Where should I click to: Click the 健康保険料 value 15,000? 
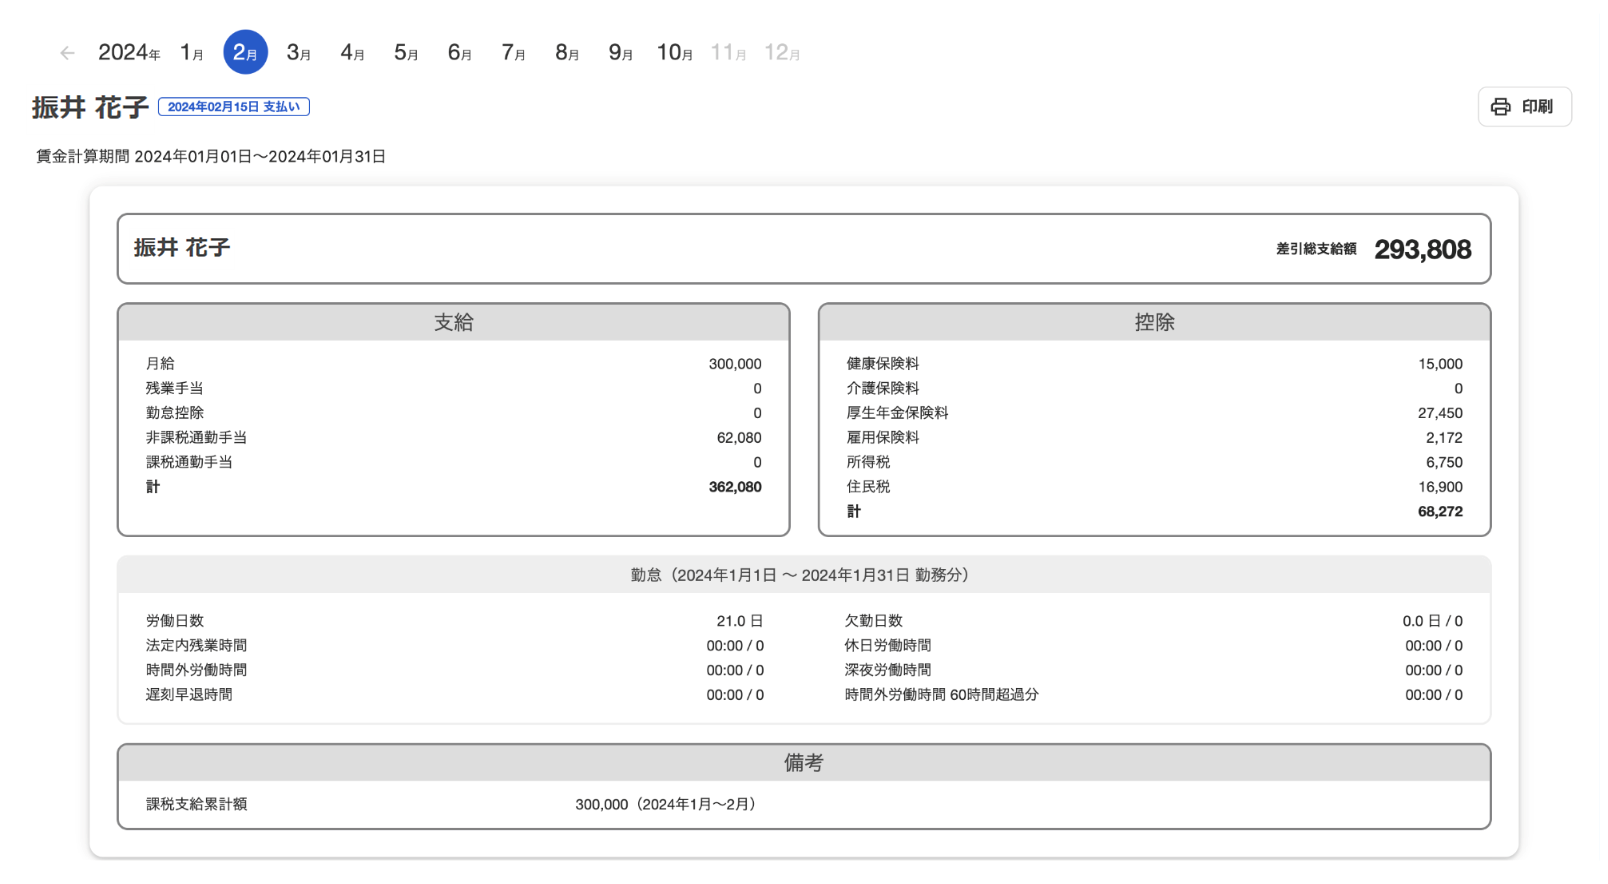(1440, 364)
